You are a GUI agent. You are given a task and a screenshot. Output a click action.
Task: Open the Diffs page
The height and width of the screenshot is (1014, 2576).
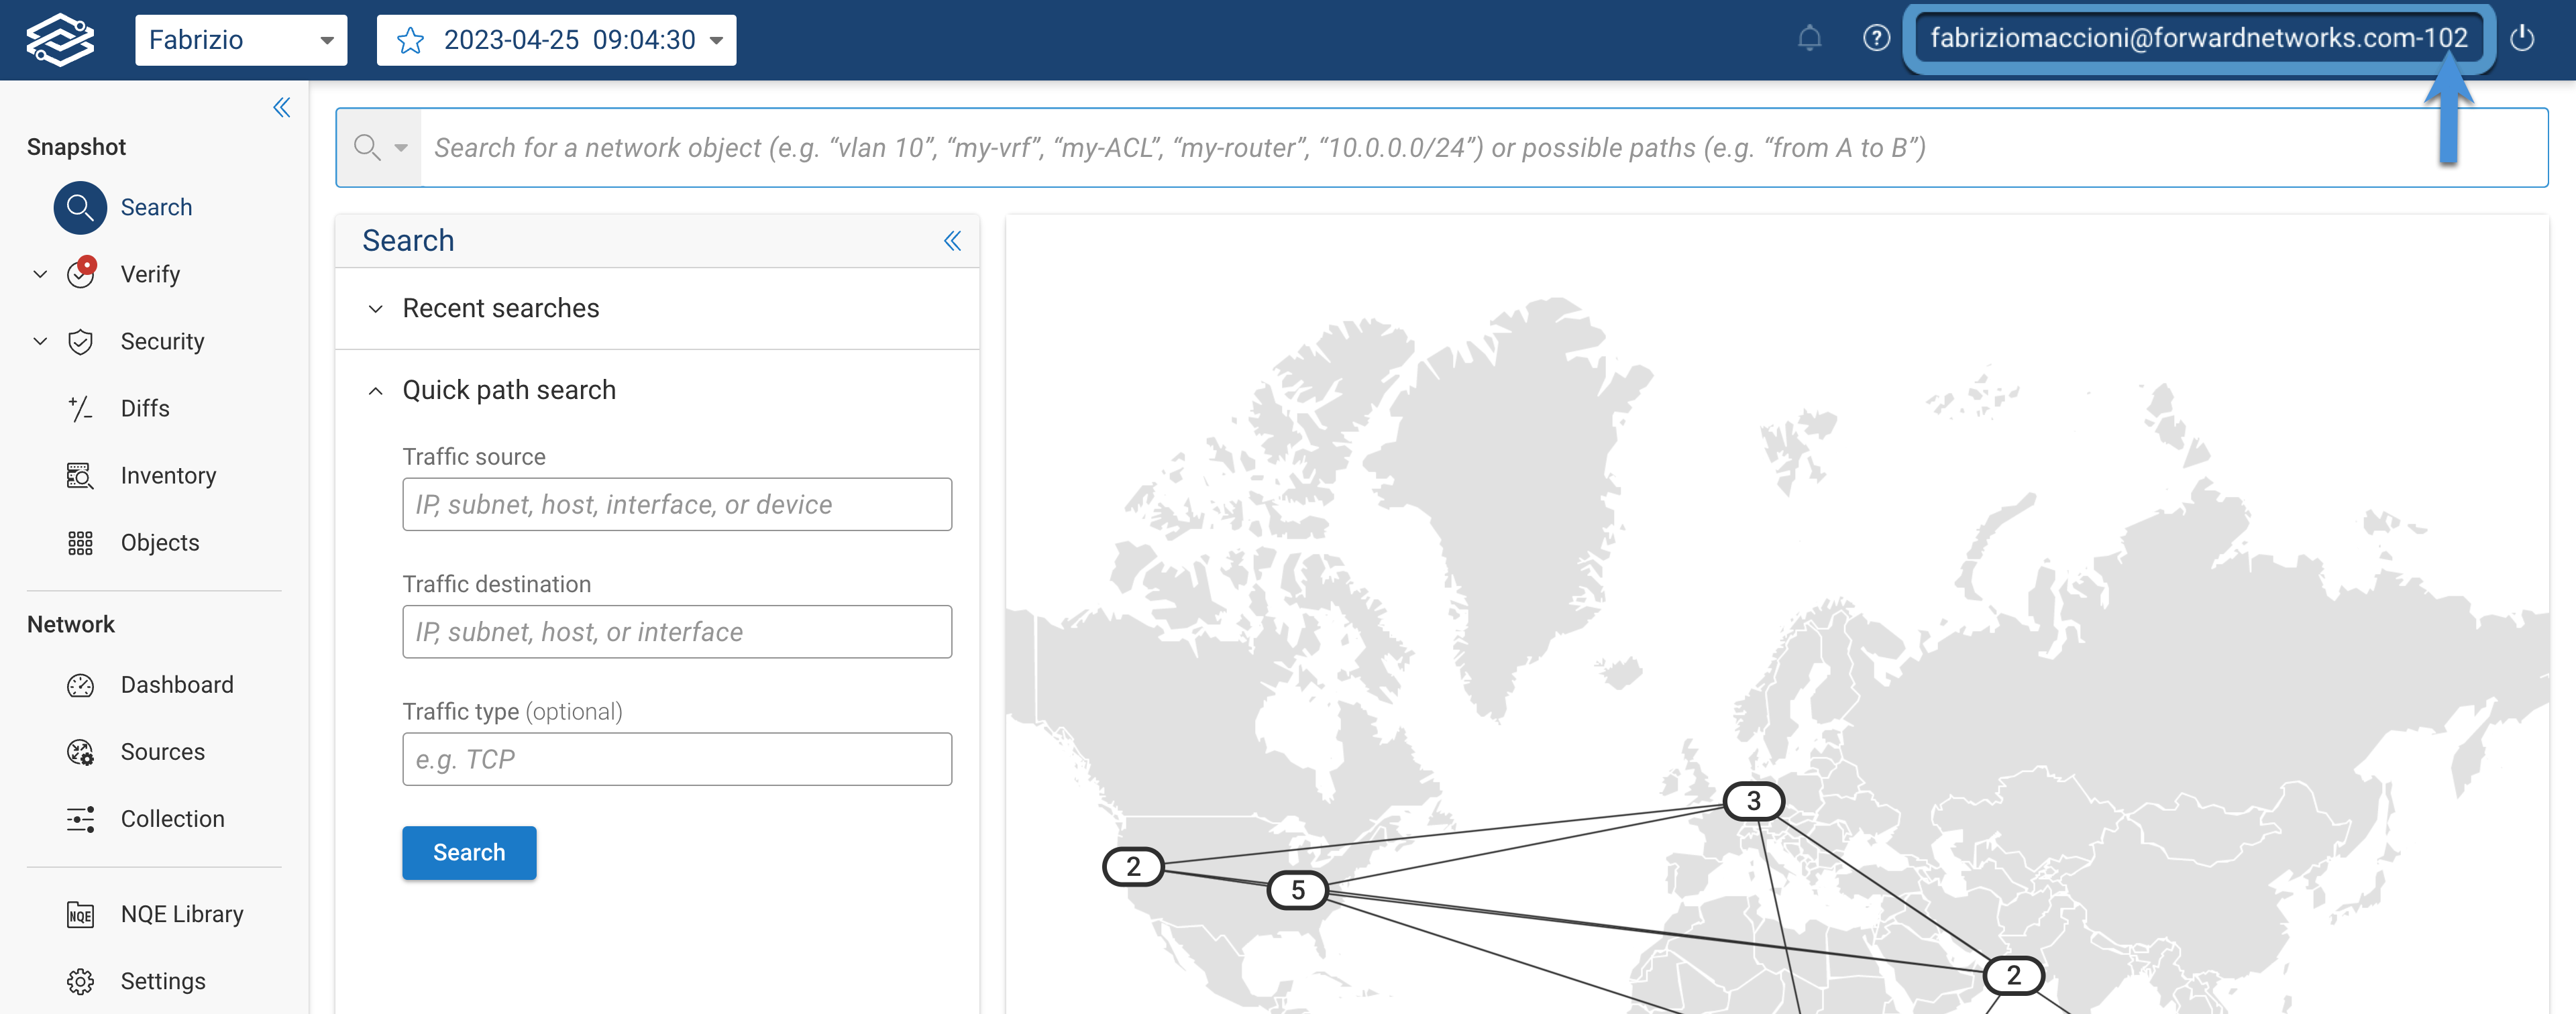tap(145, 409)
